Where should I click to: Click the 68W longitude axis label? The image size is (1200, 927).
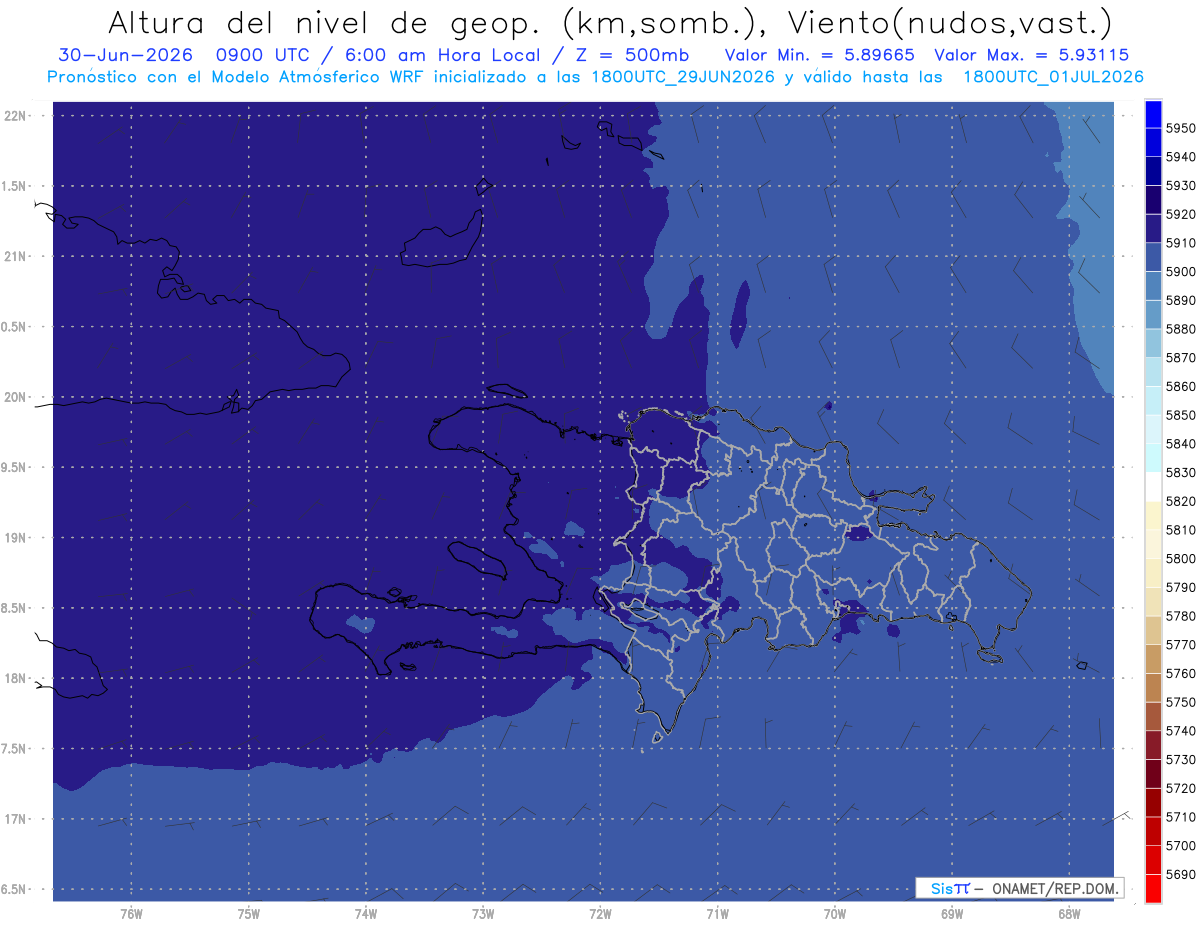(1069, 914)
